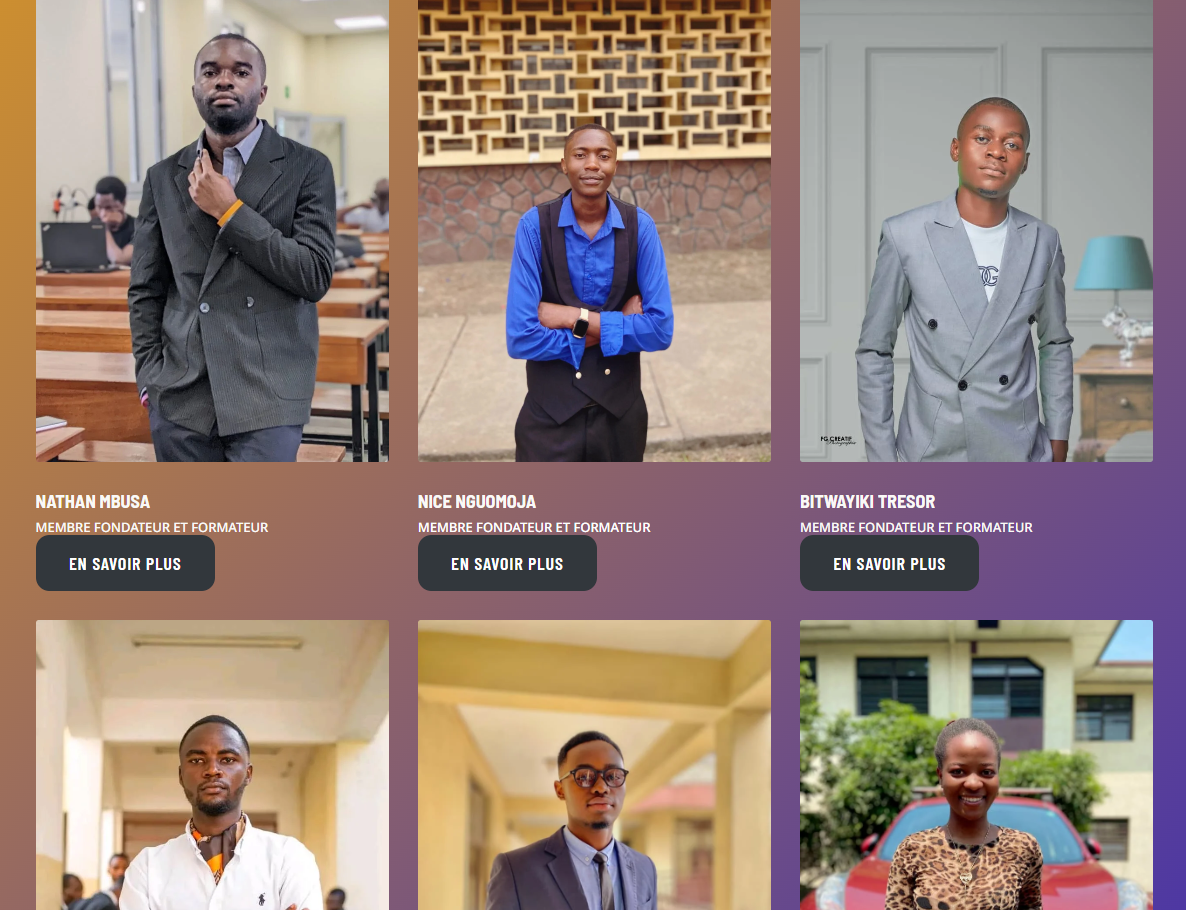Viewport: 1186px width, 910px height.
Task: Click En Savoir Plus under Bitwayiki Tresor
Action: [890, 564]
